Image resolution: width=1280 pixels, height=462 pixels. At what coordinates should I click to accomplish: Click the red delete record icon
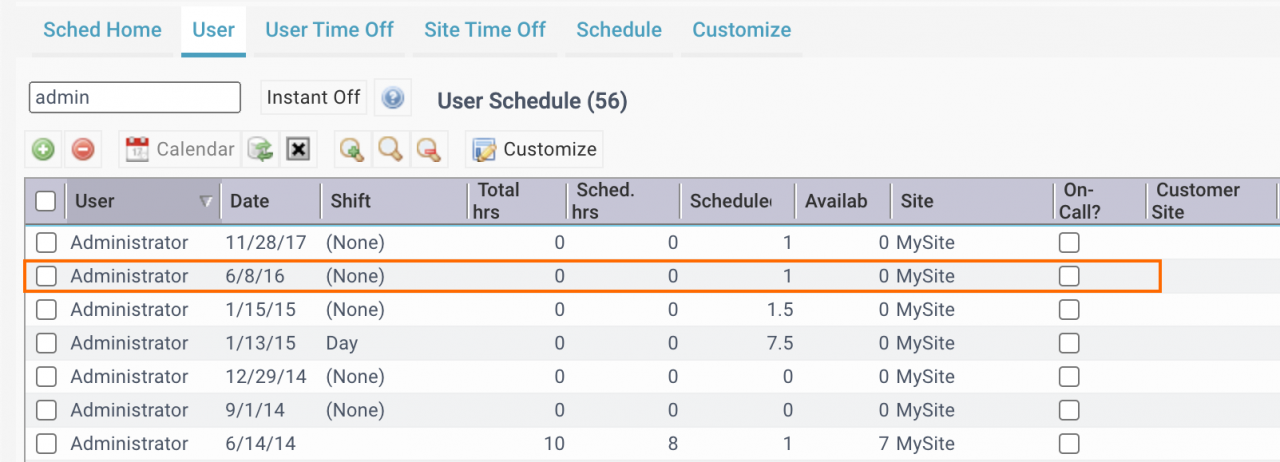83,149
